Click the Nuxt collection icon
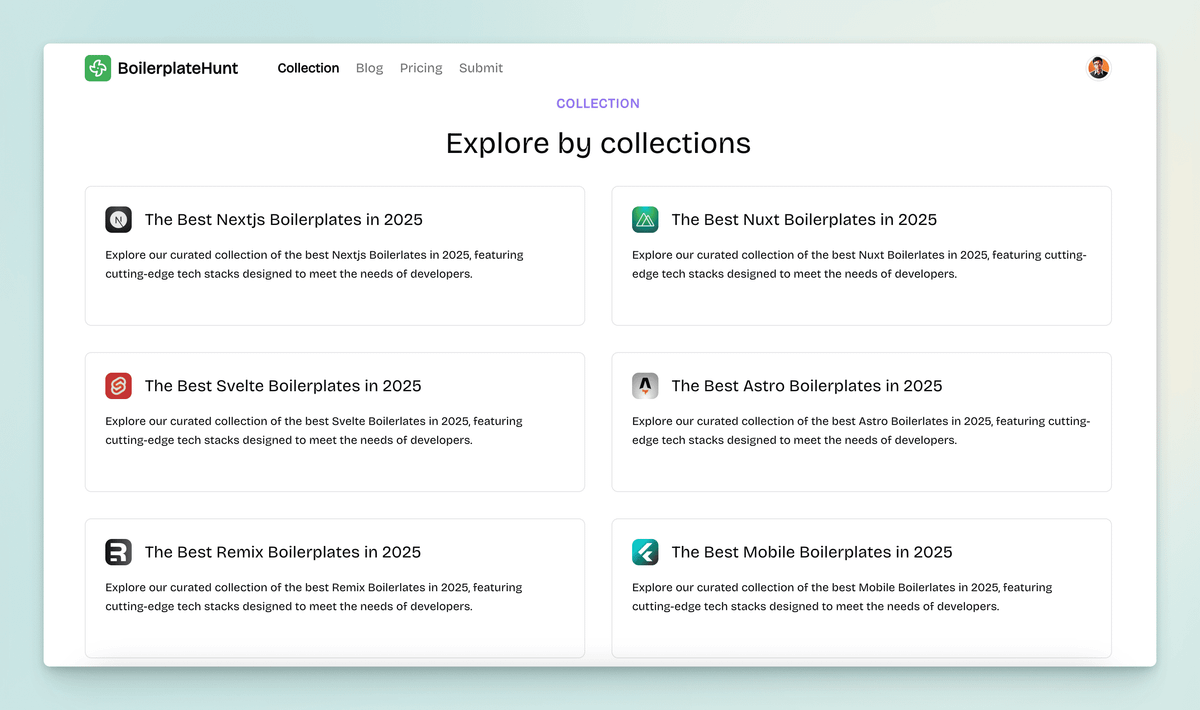 pyautogui.click(x=645, y=220)
